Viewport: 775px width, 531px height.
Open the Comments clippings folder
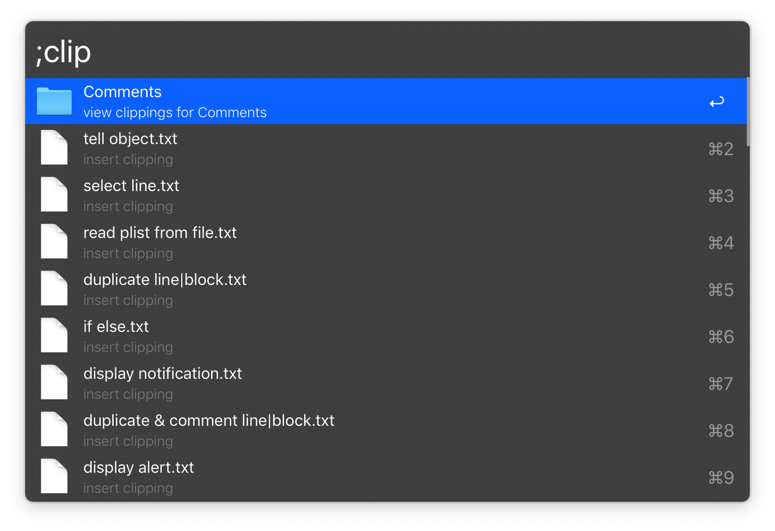pyautogui.click(x=175, y=101)
